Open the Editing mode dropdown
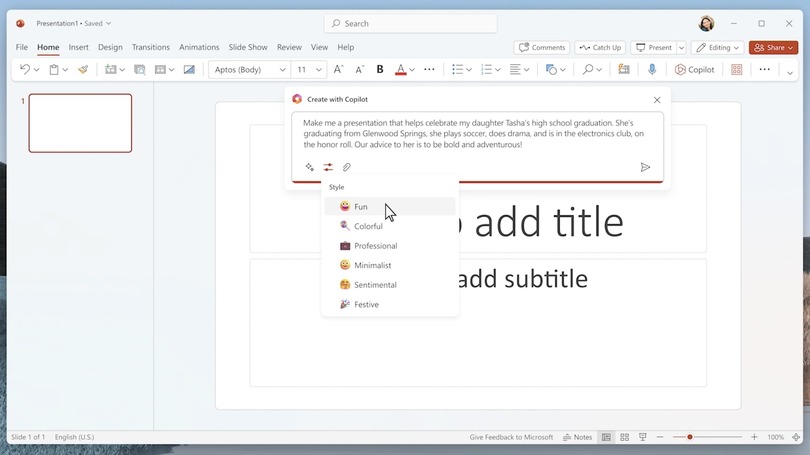The image size is (810, 455). coord(718,48)
